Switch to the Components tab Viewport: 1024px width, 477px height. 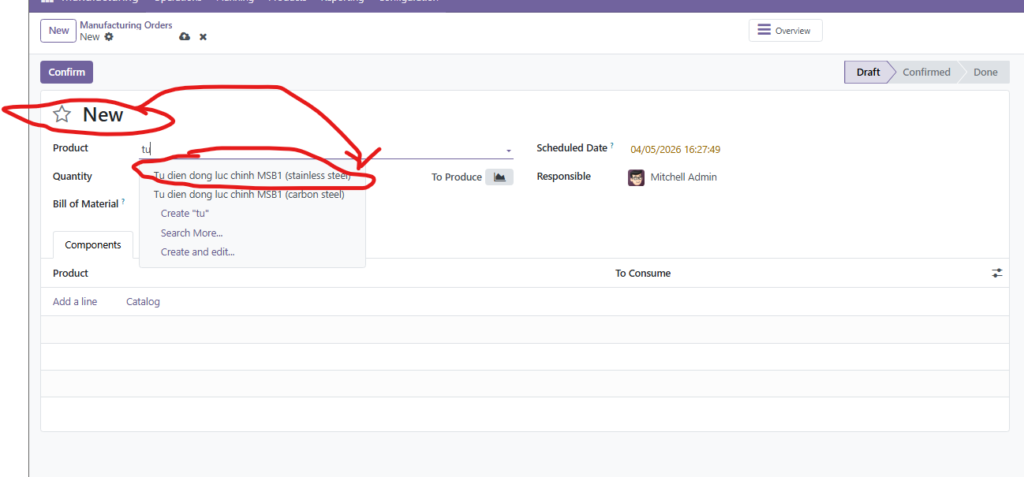point(93,245)
